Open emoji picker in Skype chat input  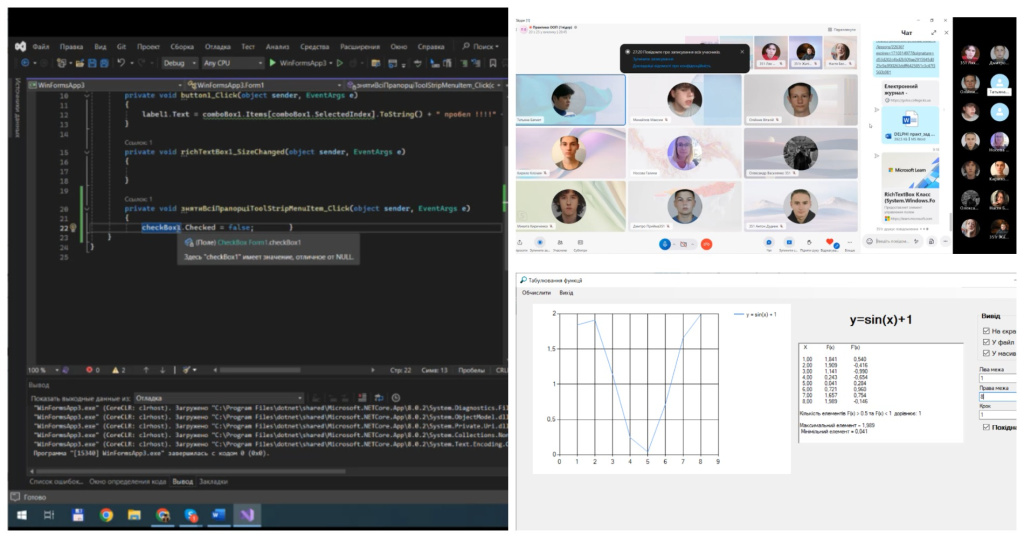(x=870, y=242)
